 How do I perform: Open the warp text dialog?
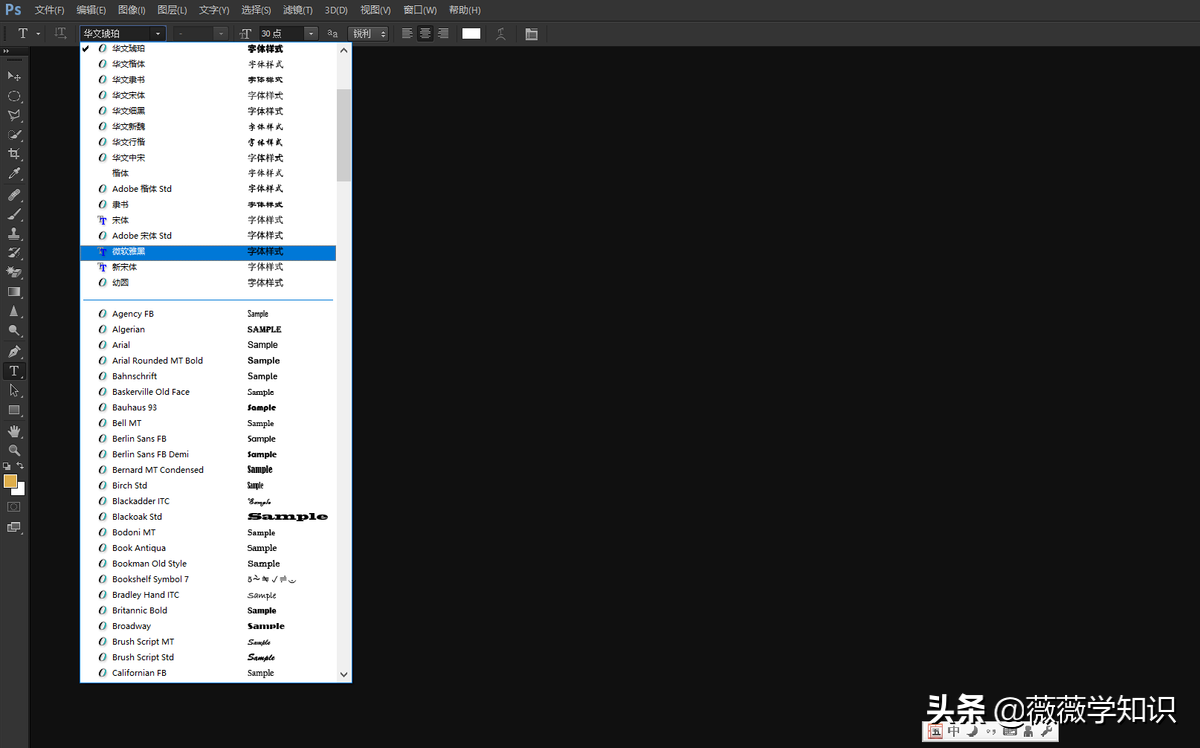coord(501,33)
